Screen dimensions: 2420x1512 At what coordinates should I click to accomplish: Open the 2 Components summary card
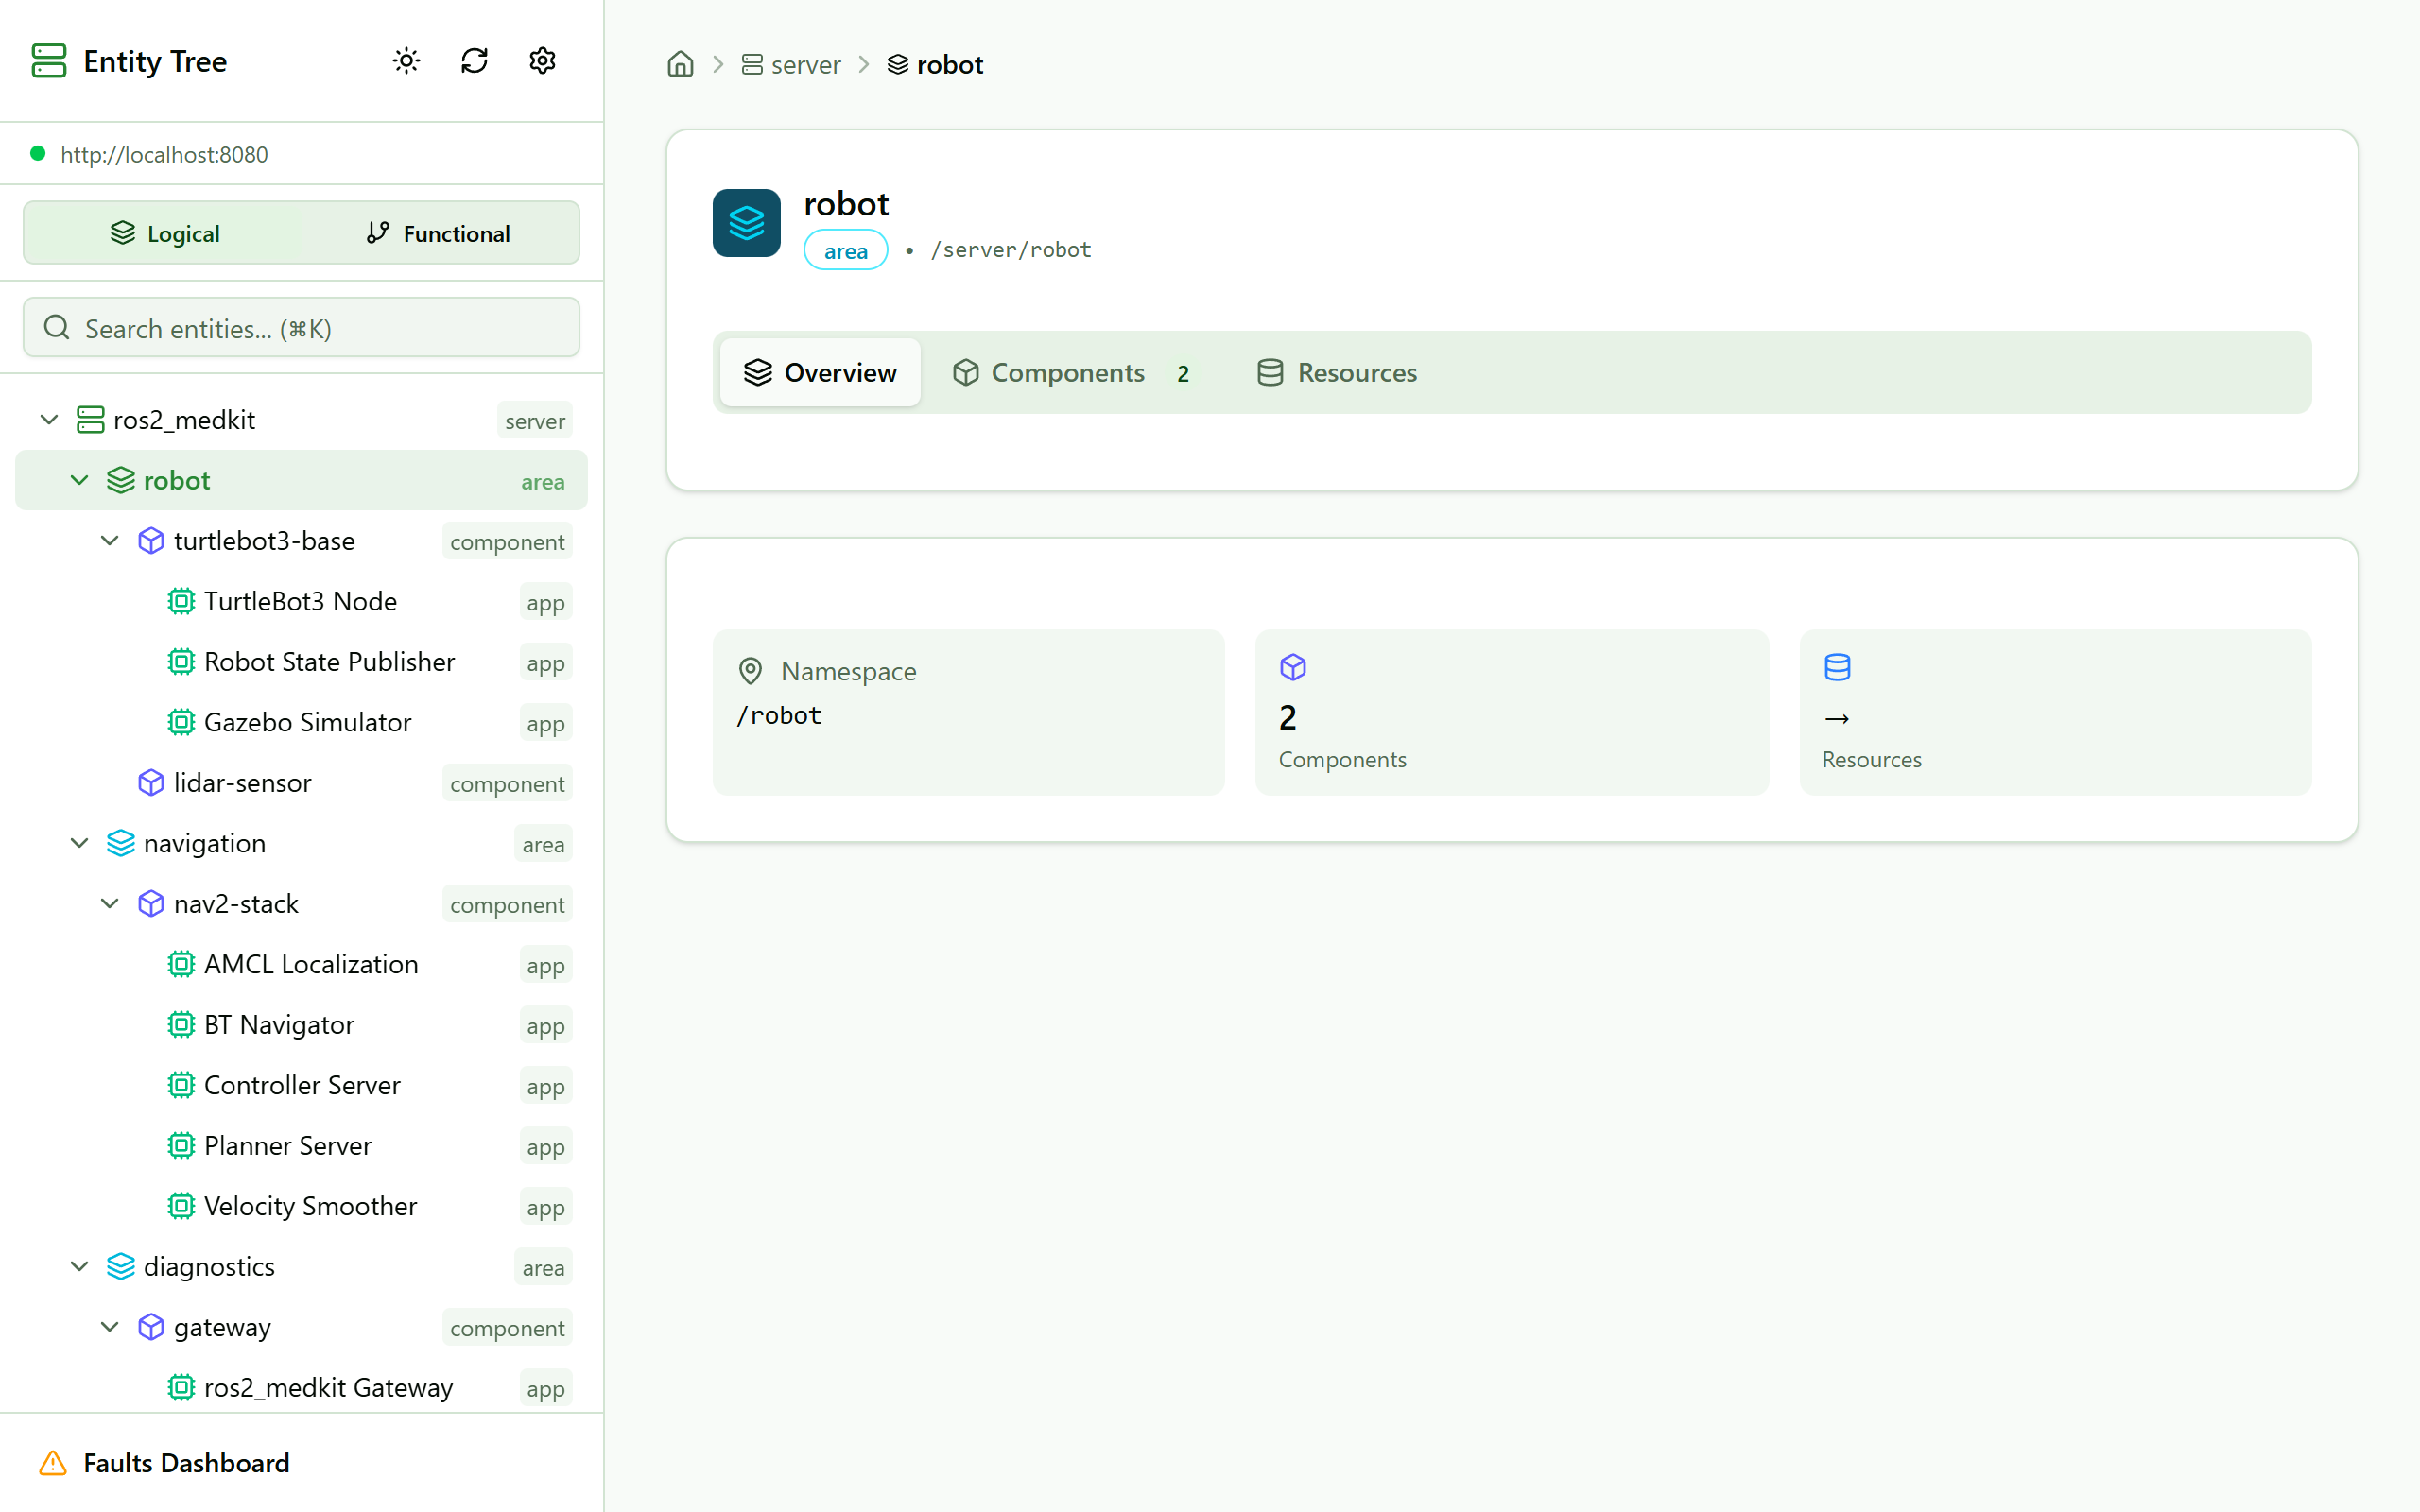[x=1511, y=712]
